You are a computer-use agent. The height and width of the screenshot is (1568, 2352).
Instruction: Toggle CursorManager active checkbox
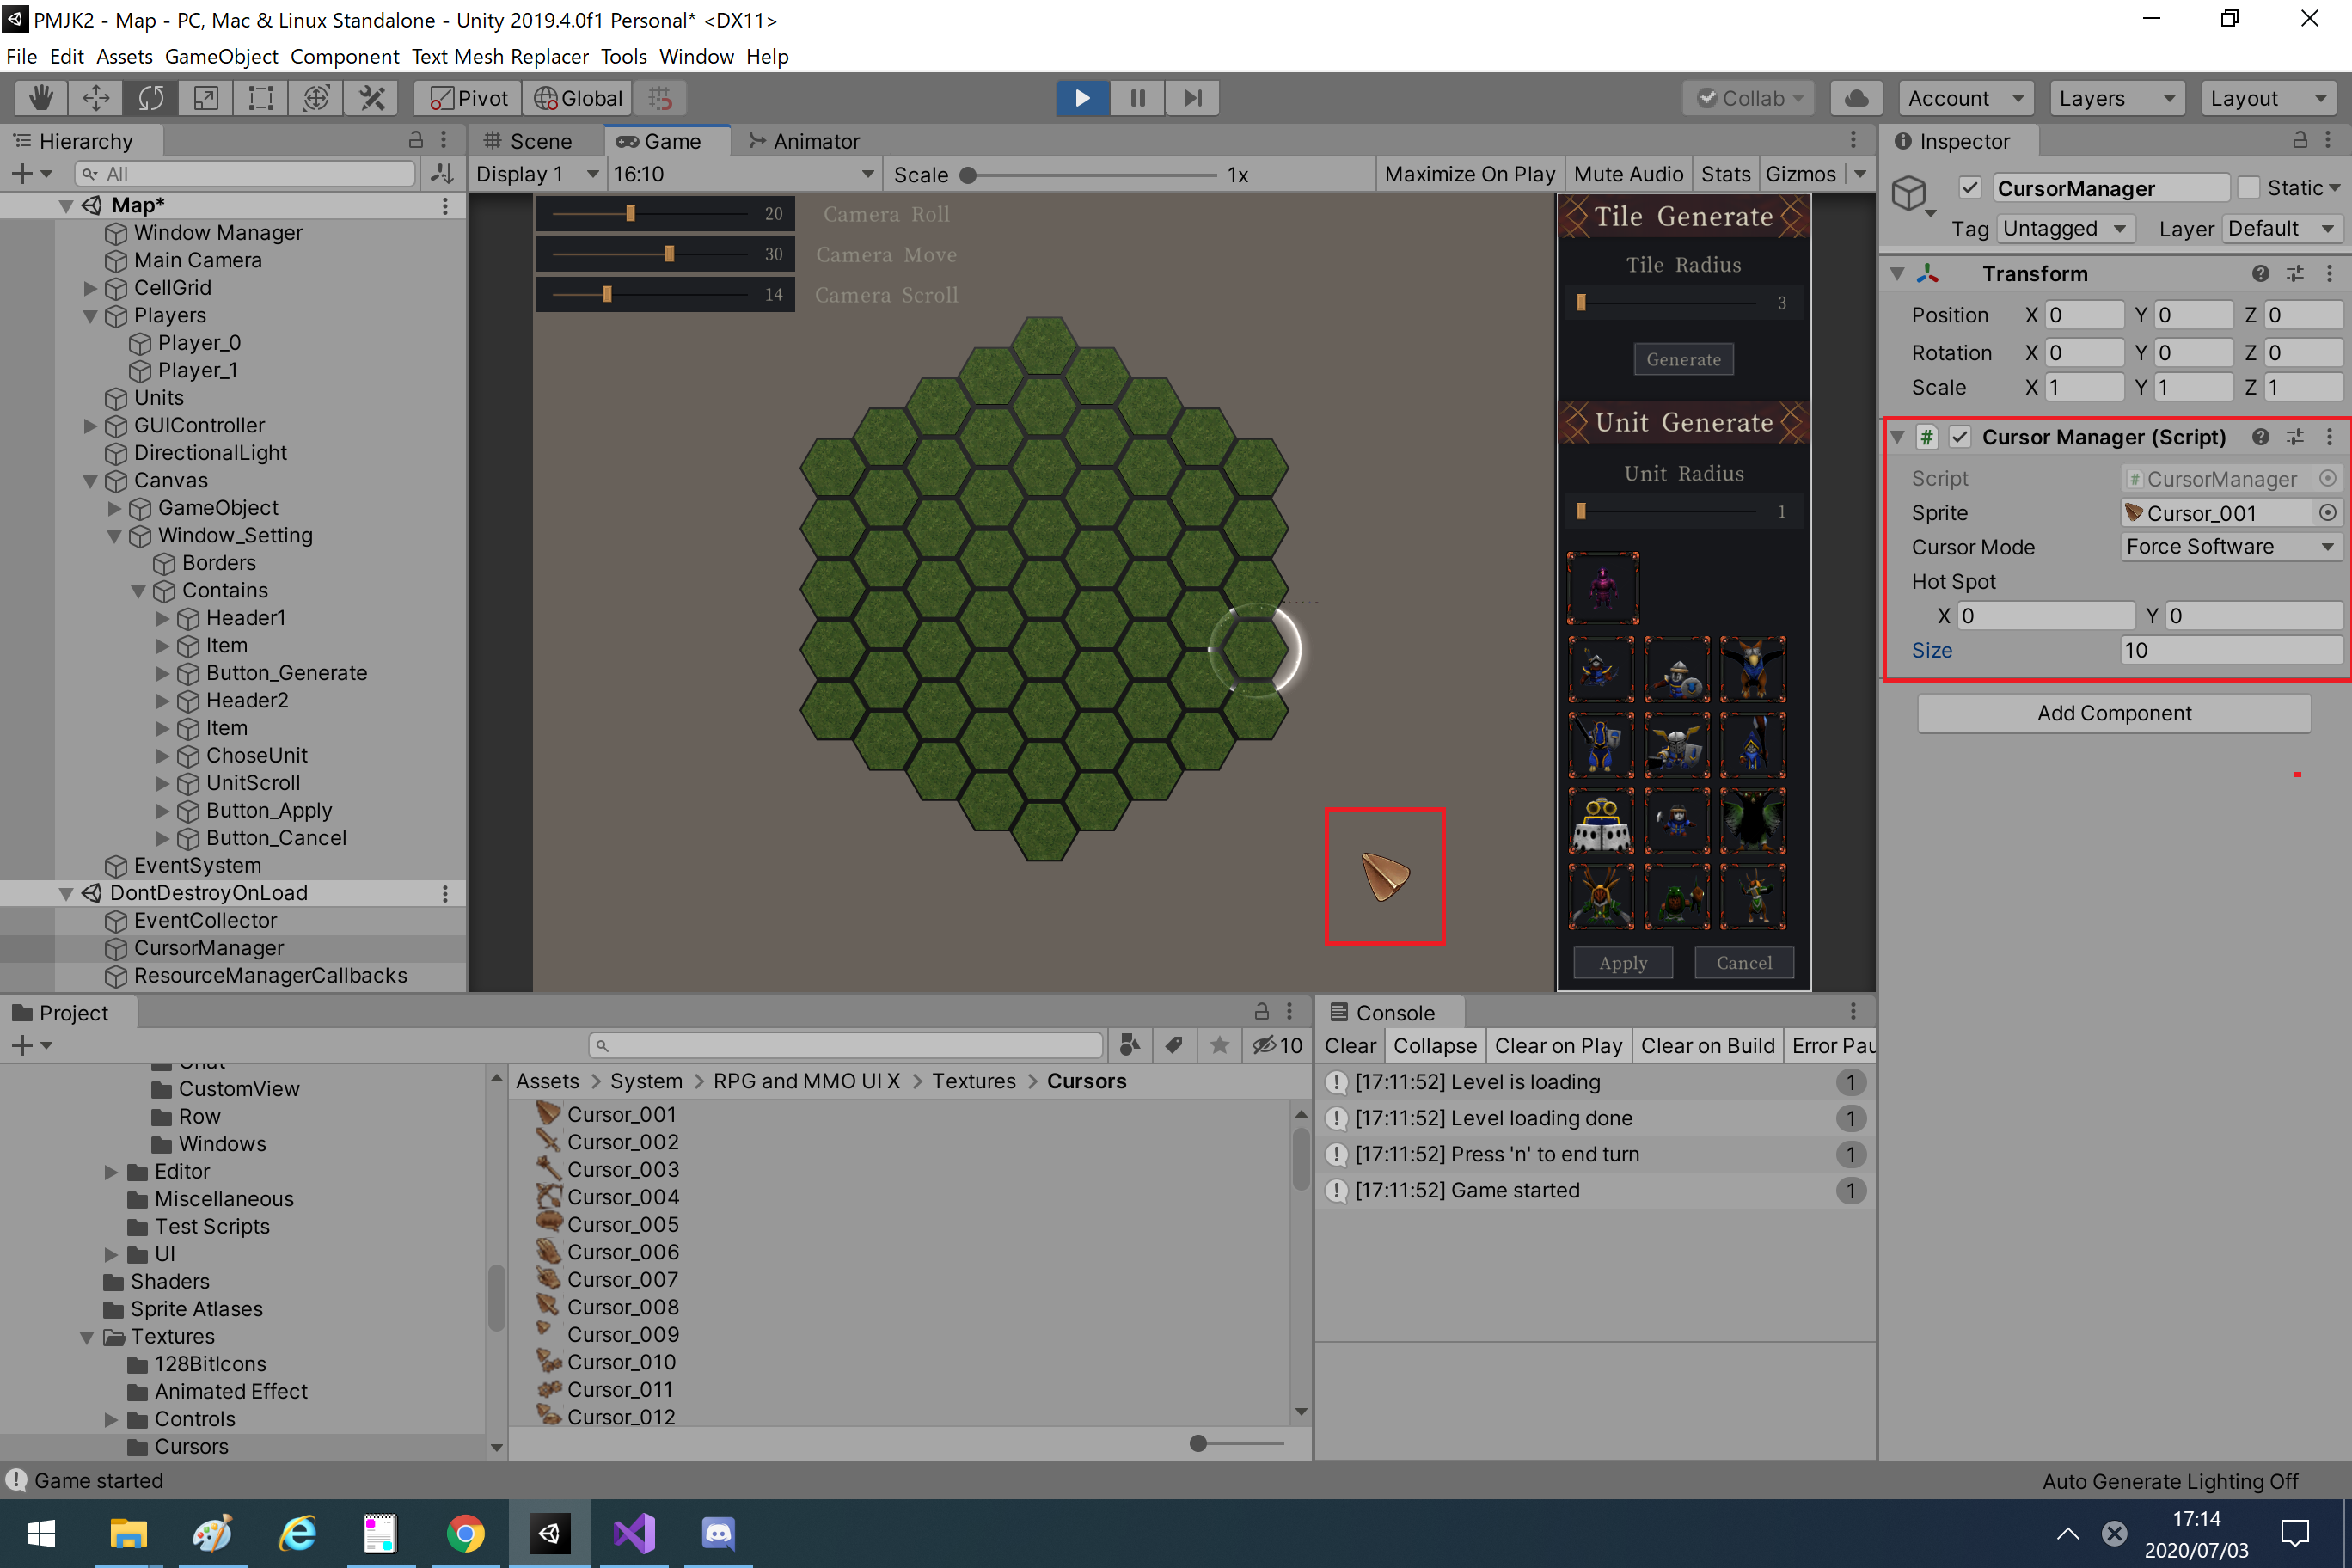pyautogui.click(x=1969, y=188)
